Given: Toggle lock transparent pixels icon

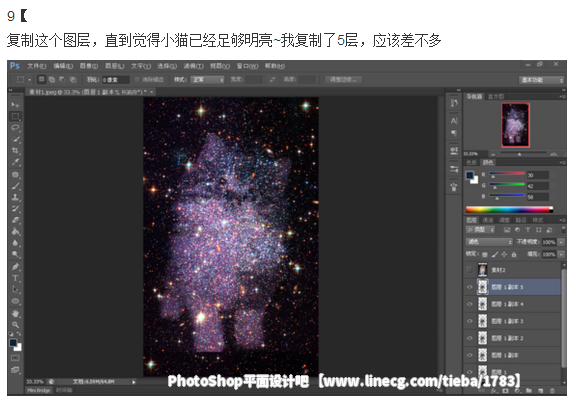Looking at the screenshot, I should (x=485, y=254).
